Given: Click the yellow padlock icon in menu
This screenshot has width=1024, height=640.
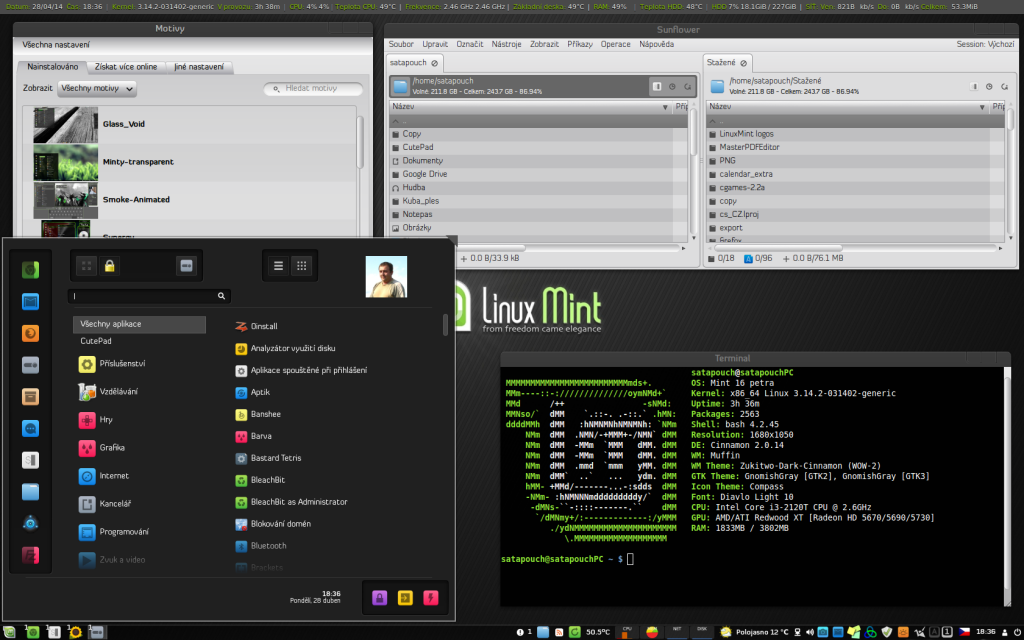Looking at the screenshot, I should (x=110, y=266).
